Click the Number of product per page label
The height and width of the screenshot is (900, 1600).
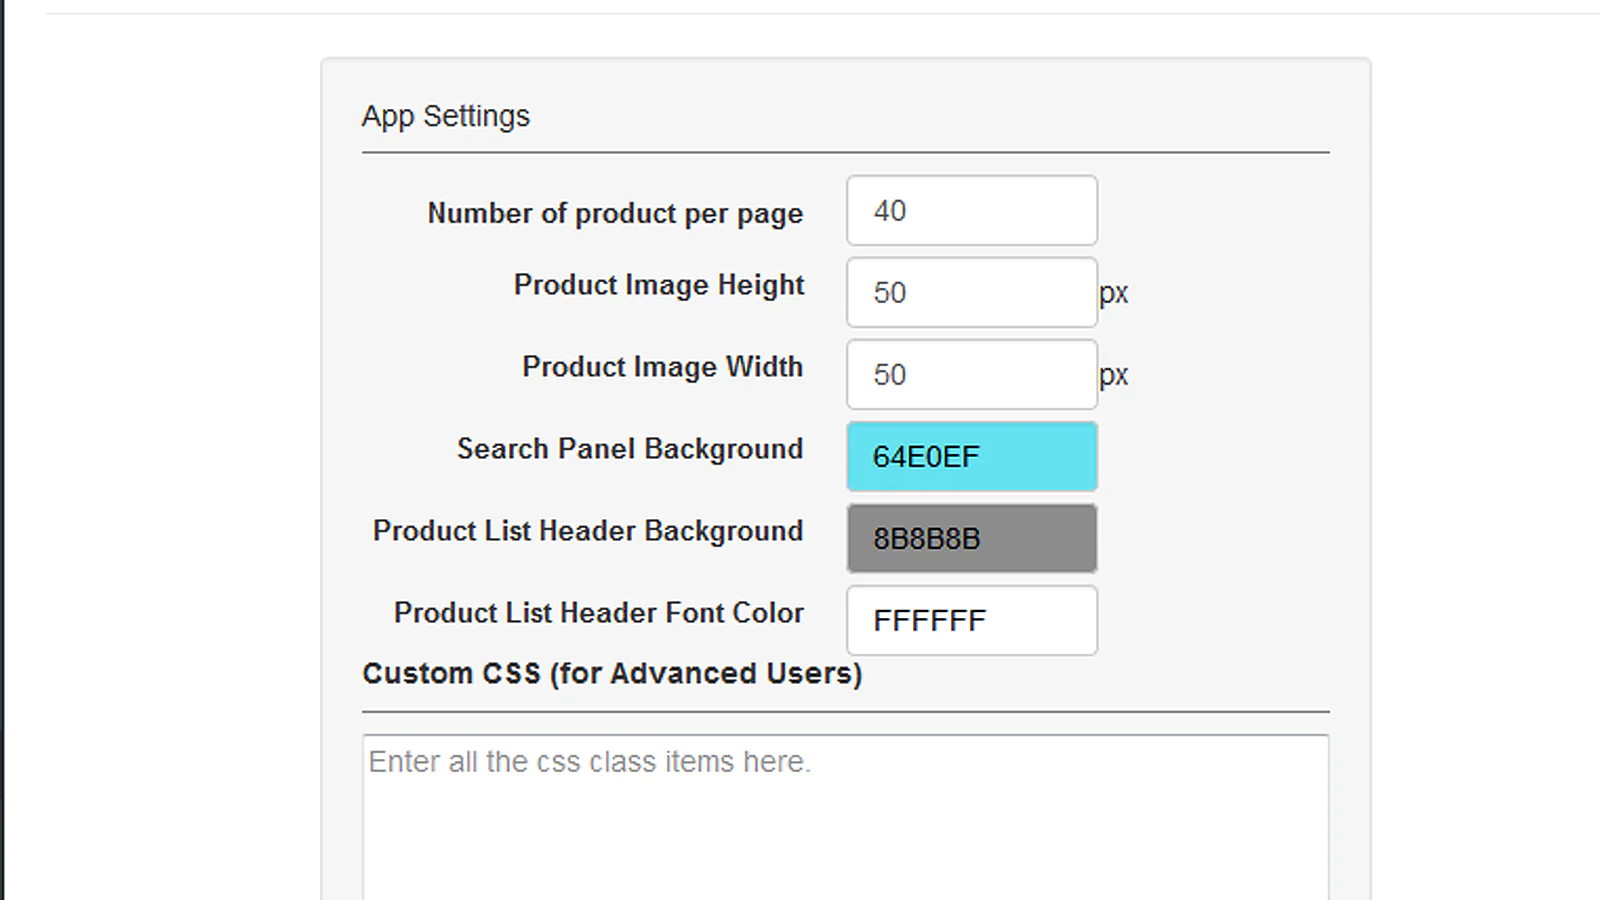pyautogui.click(x=614, y=212)
